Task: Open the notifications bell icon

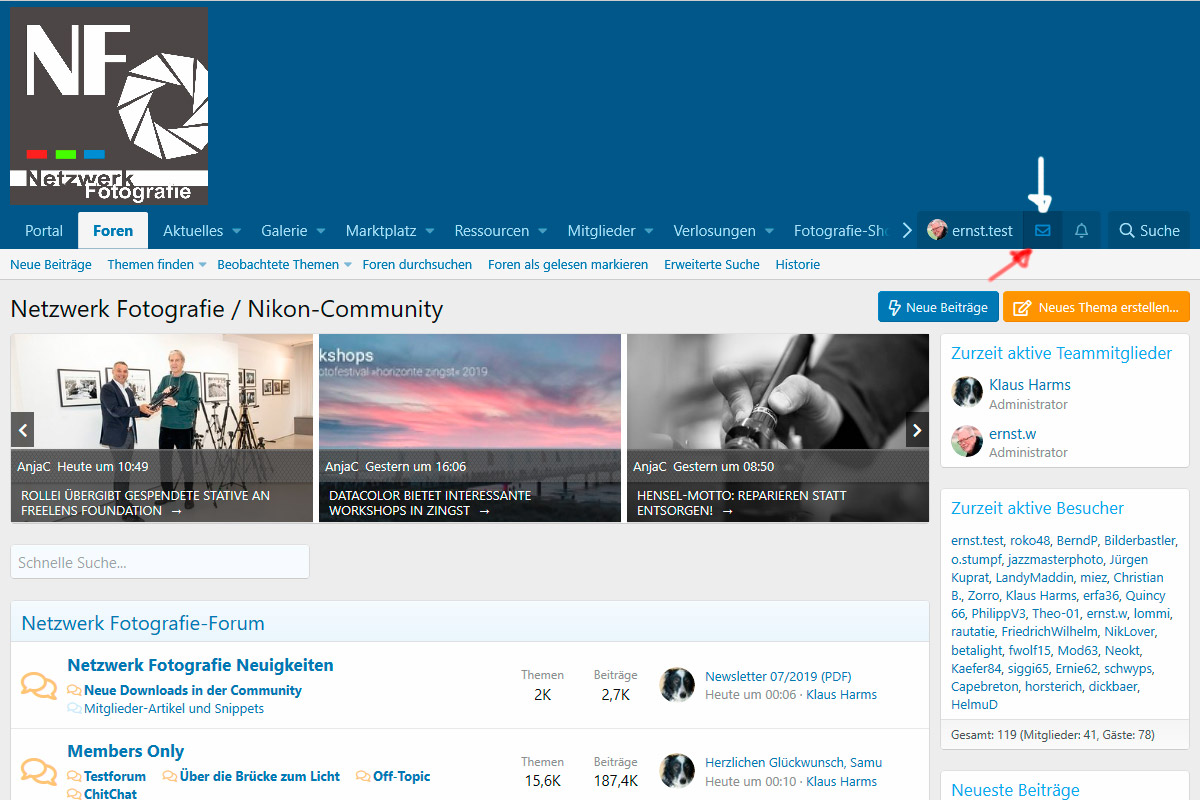Action: tap(1081, 230)
